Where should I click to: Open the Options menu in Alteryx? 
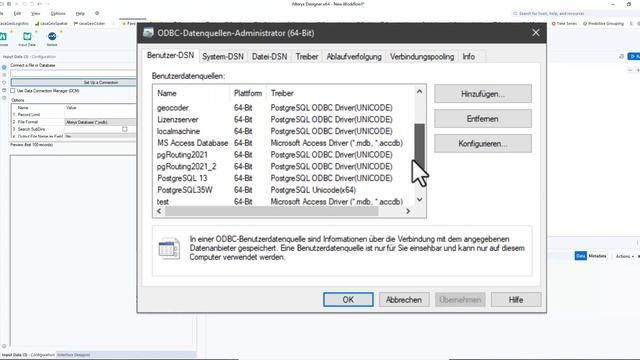(x=58, y=13)
